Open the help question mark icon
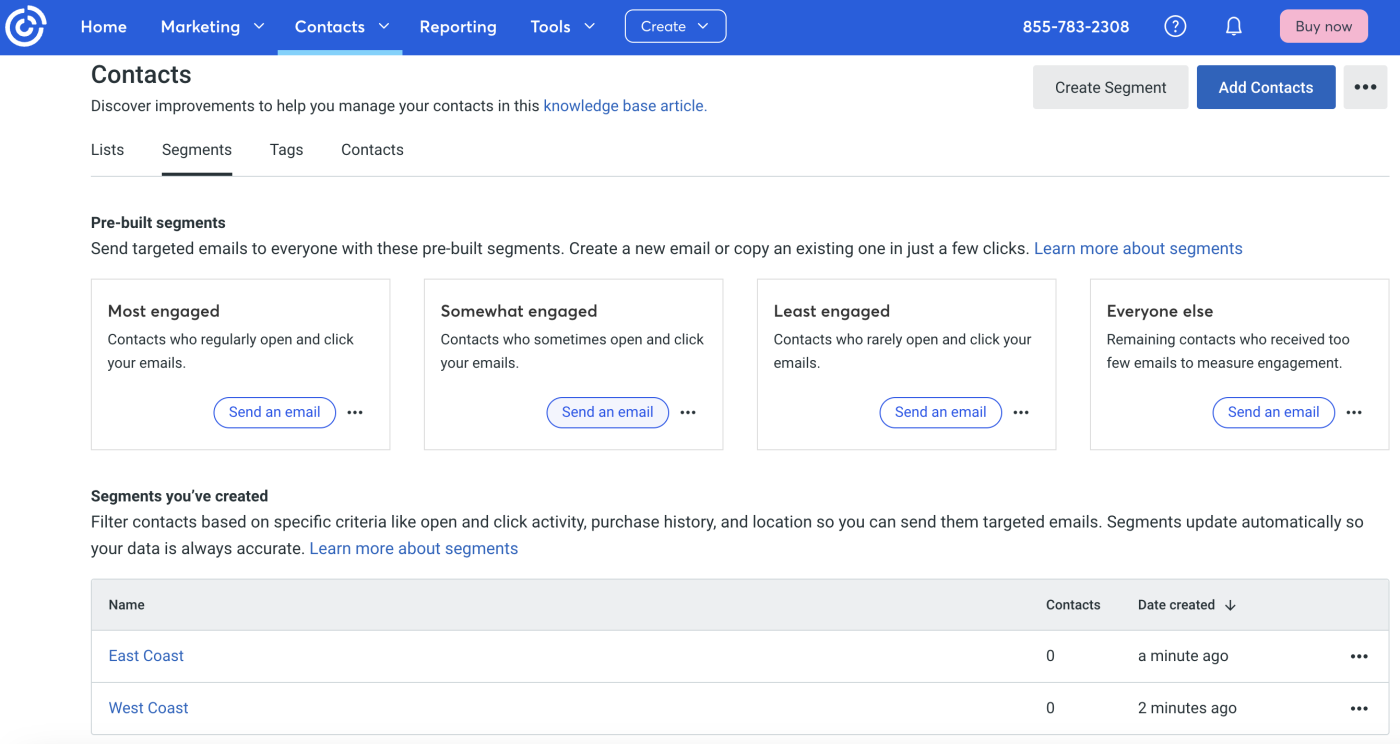Image resolution: width=1400 pixels, height=744 pixels. click(1176, 27)
